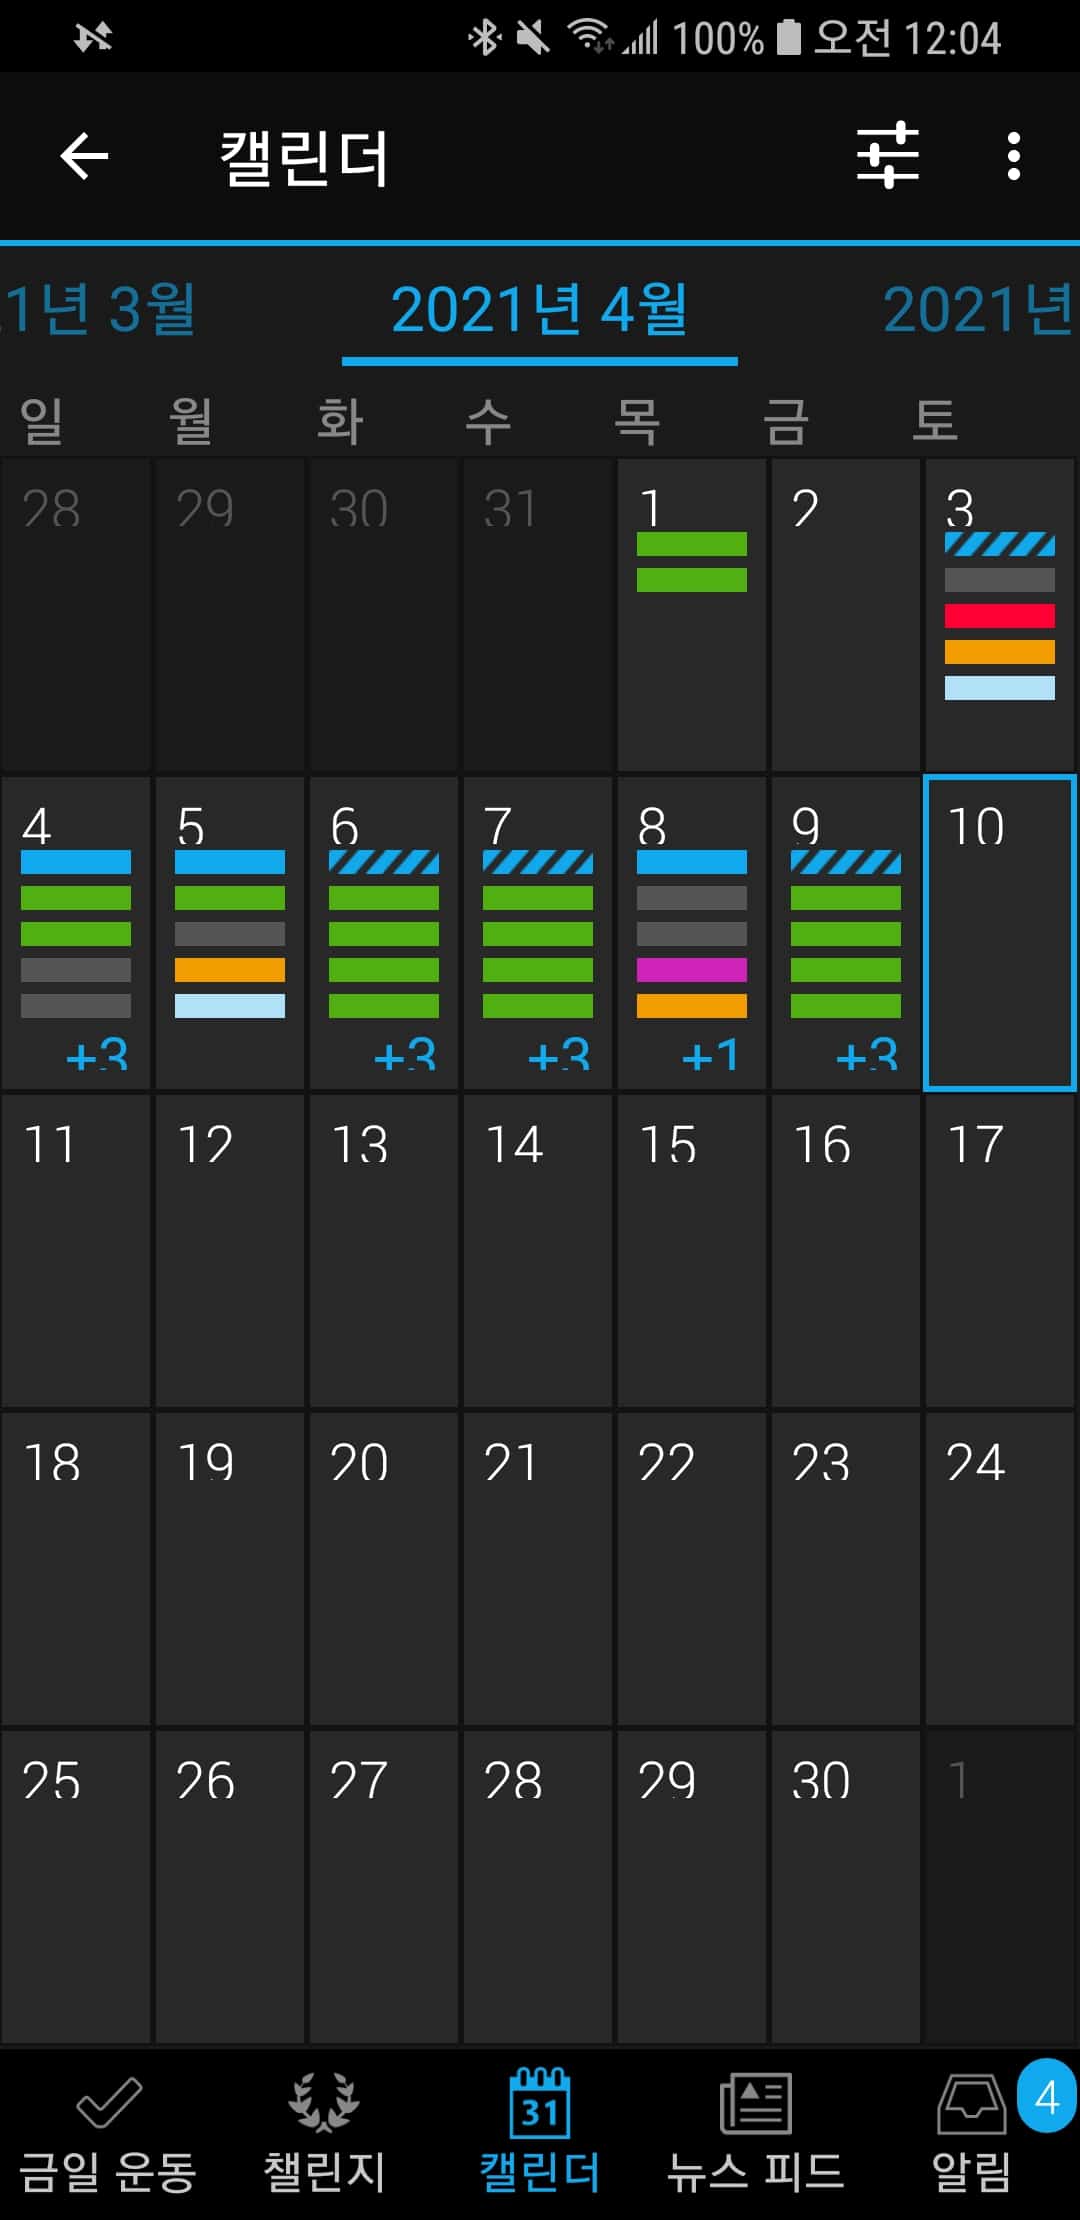
Task: Tap the back arrow icon
Action: click(x=84, y=156)
